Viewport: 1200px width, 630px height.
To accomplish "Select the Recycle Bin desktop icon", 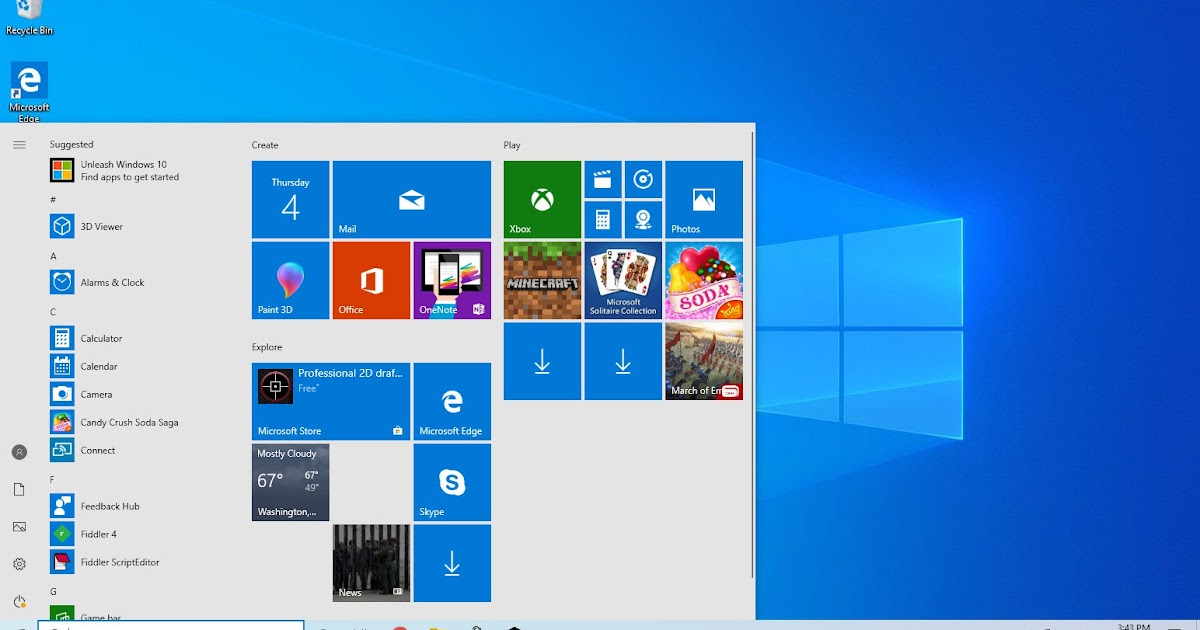I will pos(29,18).
